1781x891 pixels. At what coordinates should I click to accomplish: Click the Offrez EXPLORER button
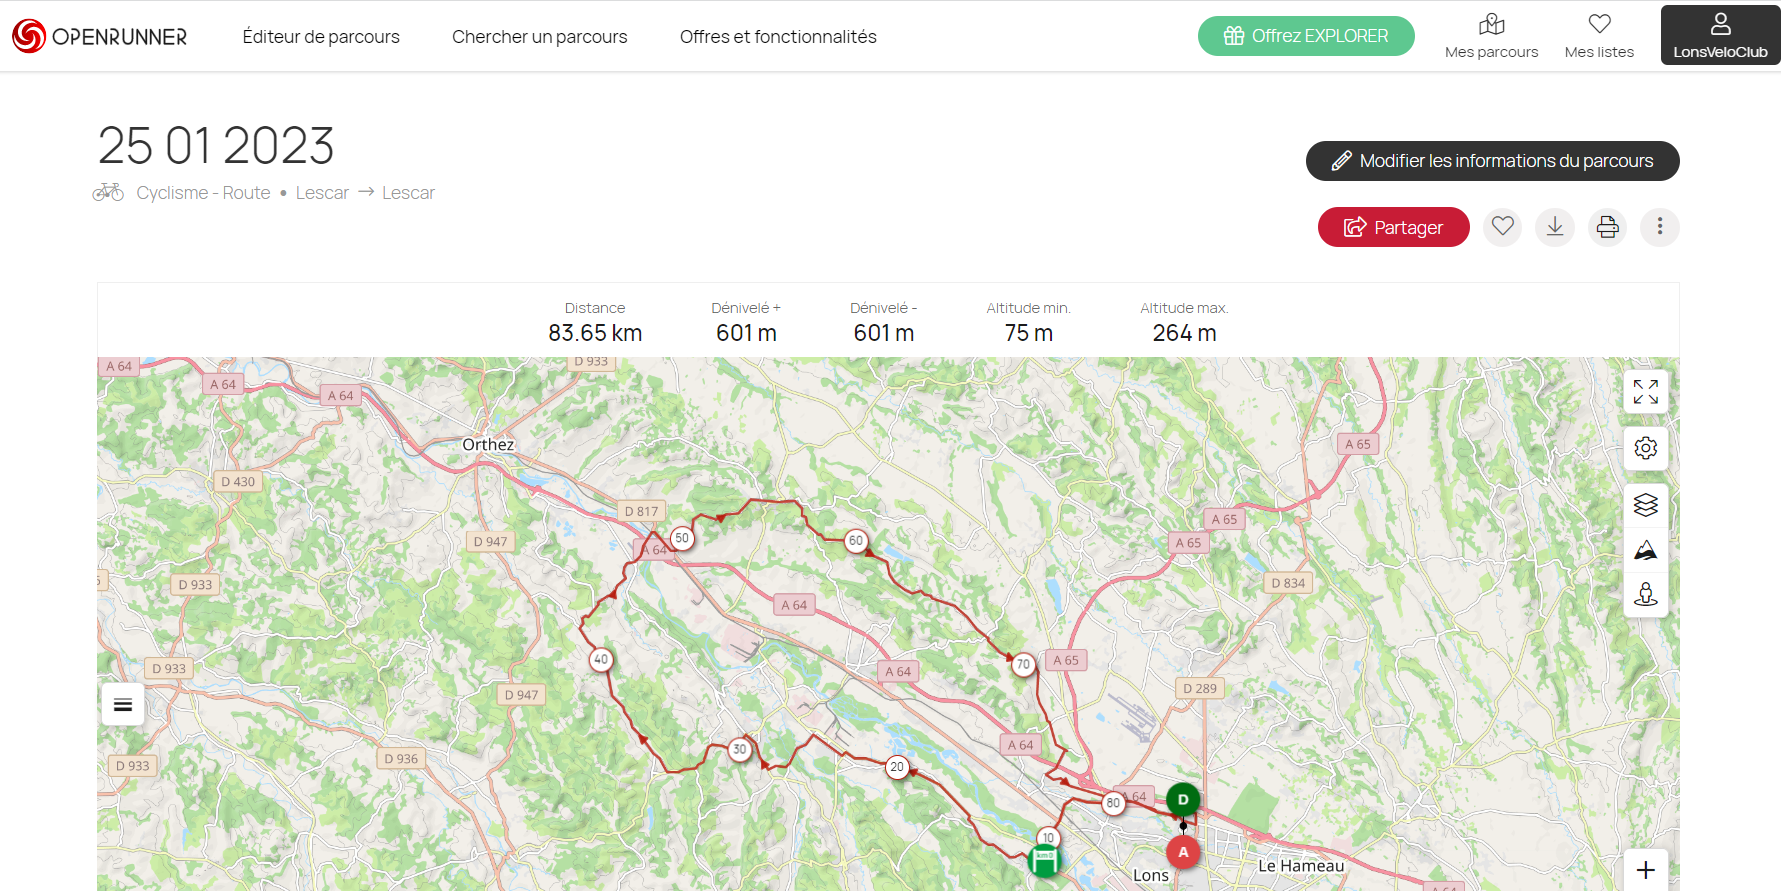click(1306, 36)
